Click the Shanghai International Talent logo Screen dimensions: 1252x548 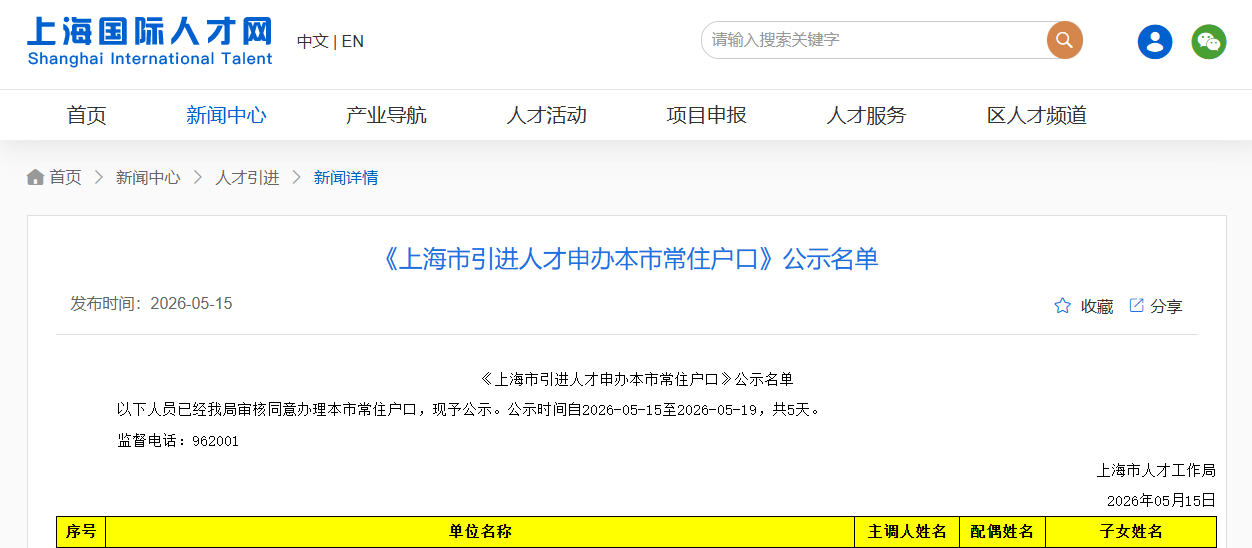tap(150, 41)
